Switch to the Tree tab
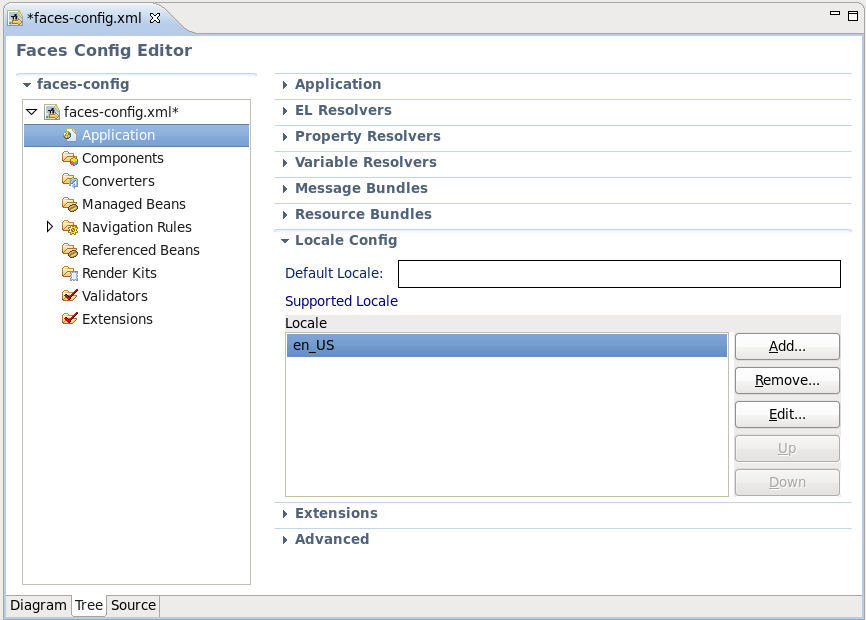Image resolution: width=866 pixels, height=620 pixels. 88,605
